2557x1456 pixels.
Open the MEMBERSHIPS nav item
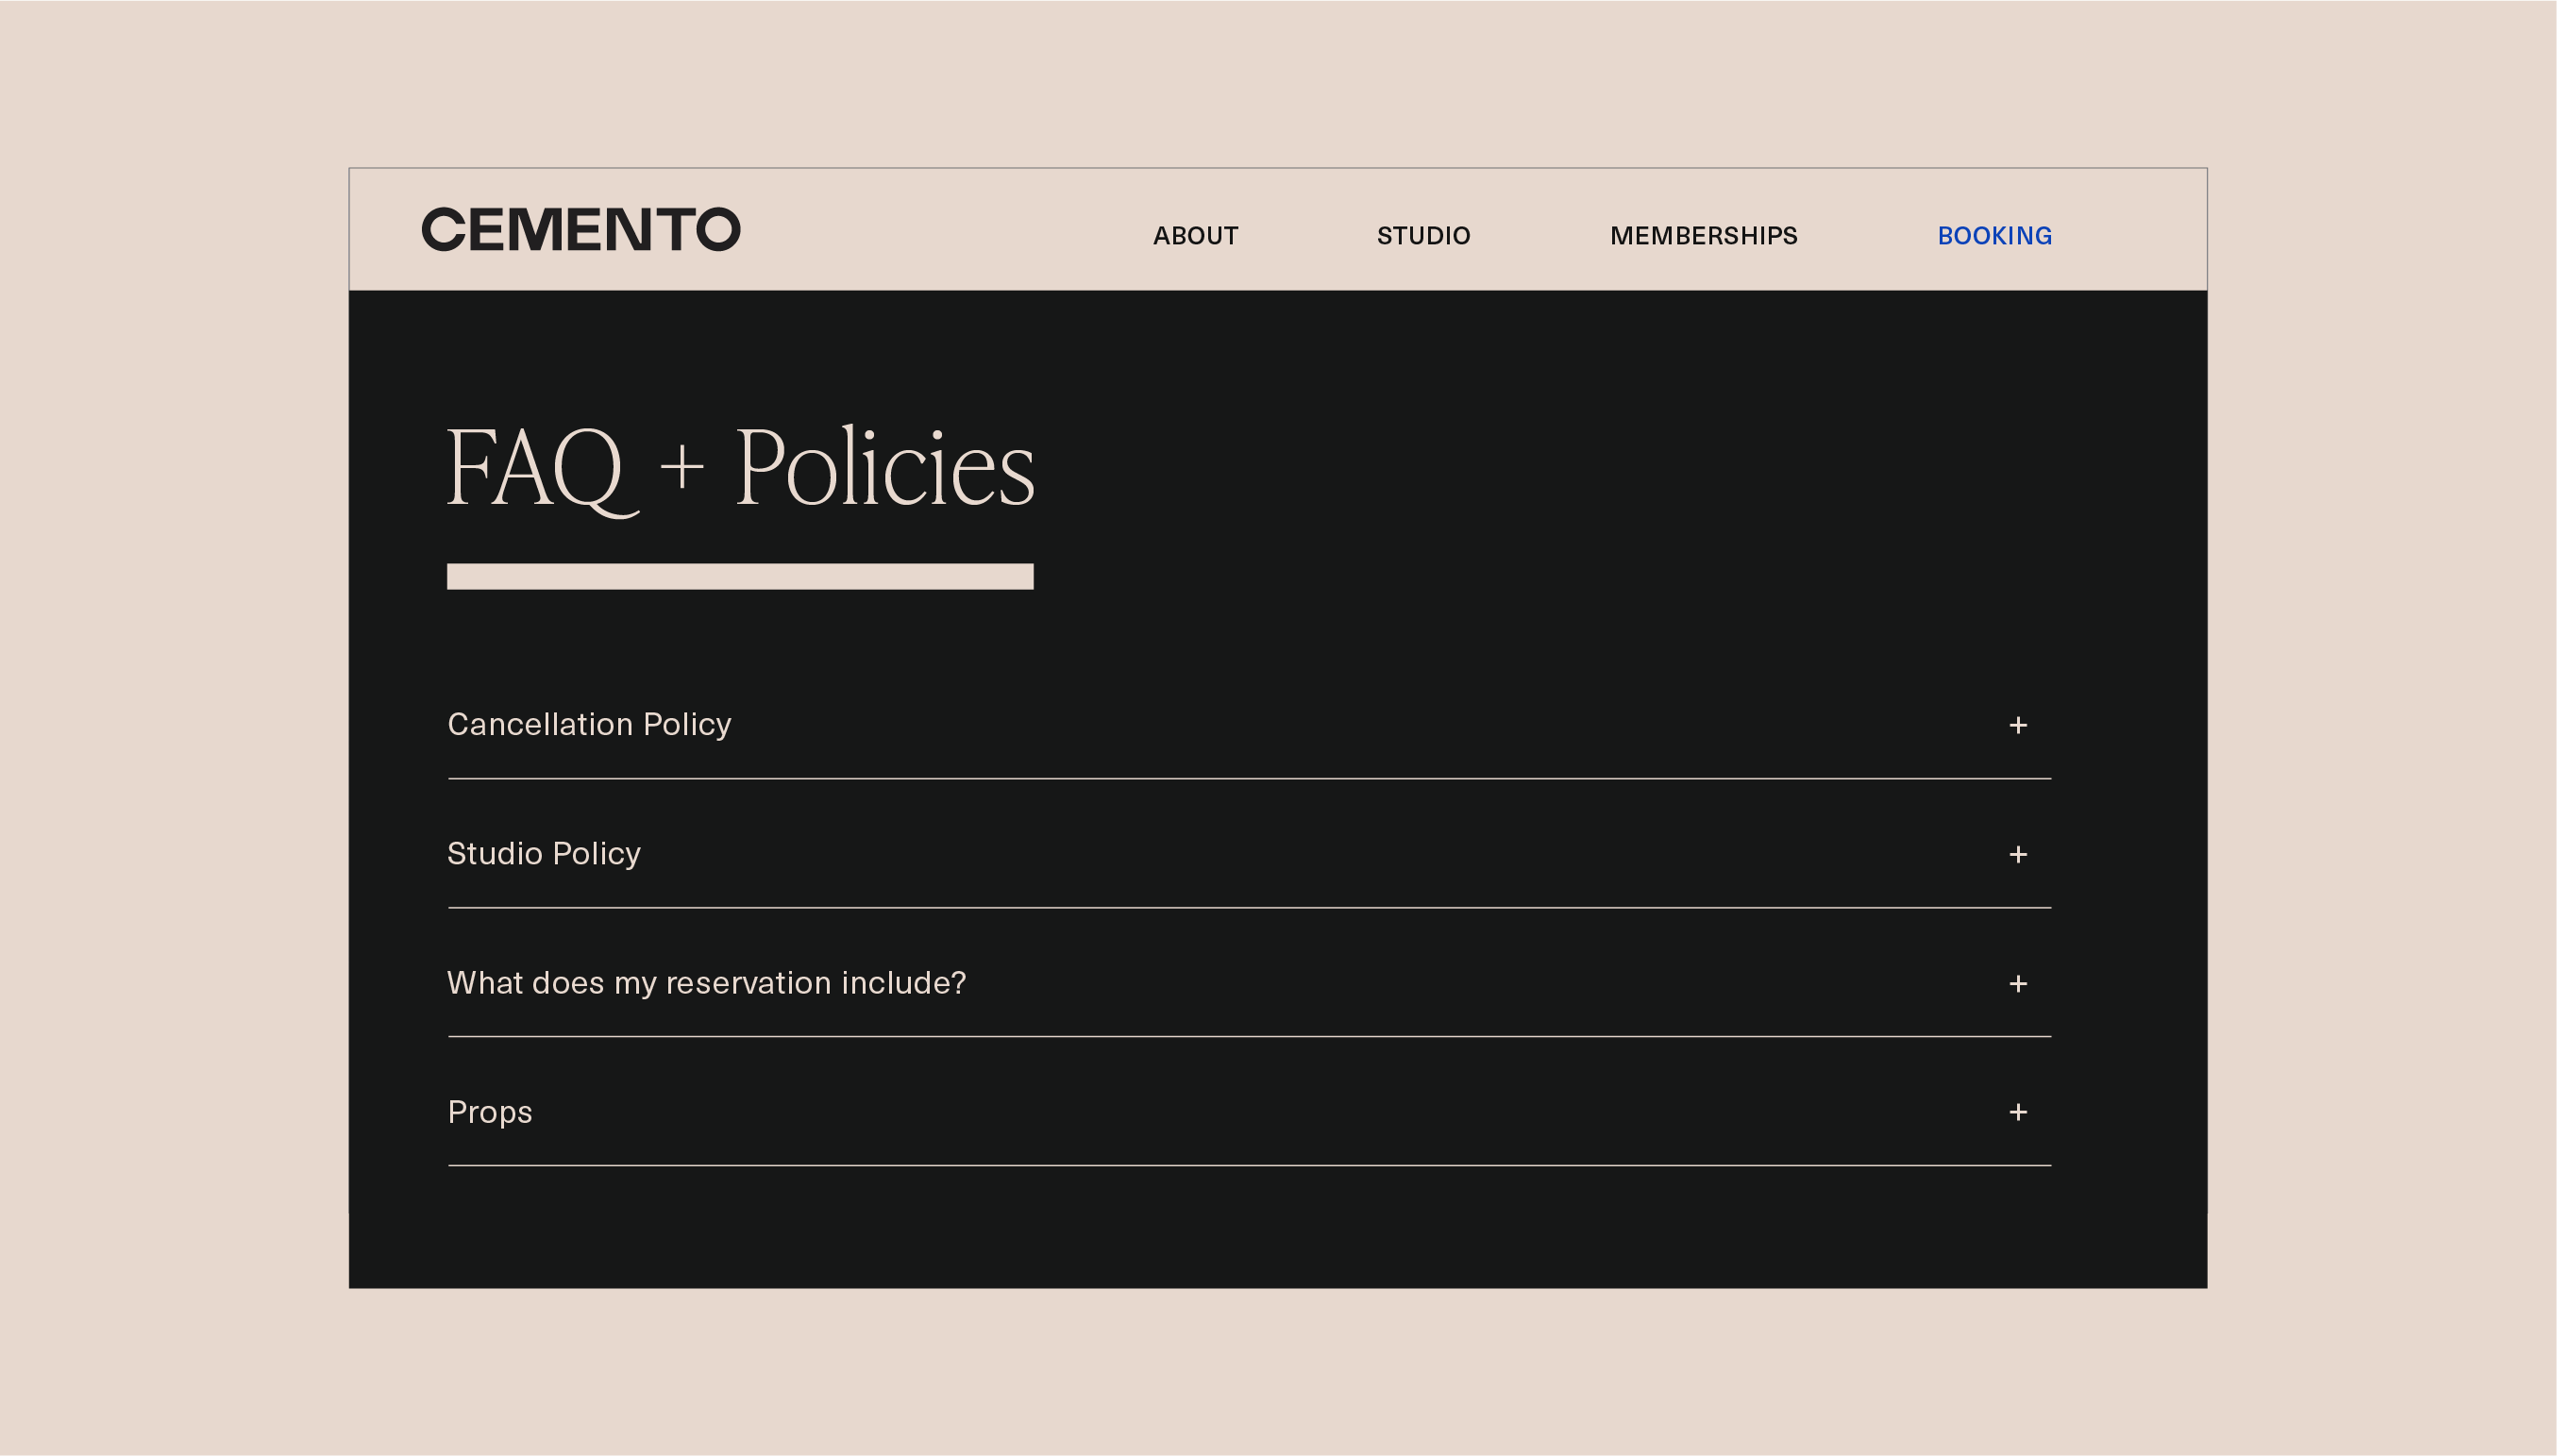pyautogui.click(x=1703, y=236)
